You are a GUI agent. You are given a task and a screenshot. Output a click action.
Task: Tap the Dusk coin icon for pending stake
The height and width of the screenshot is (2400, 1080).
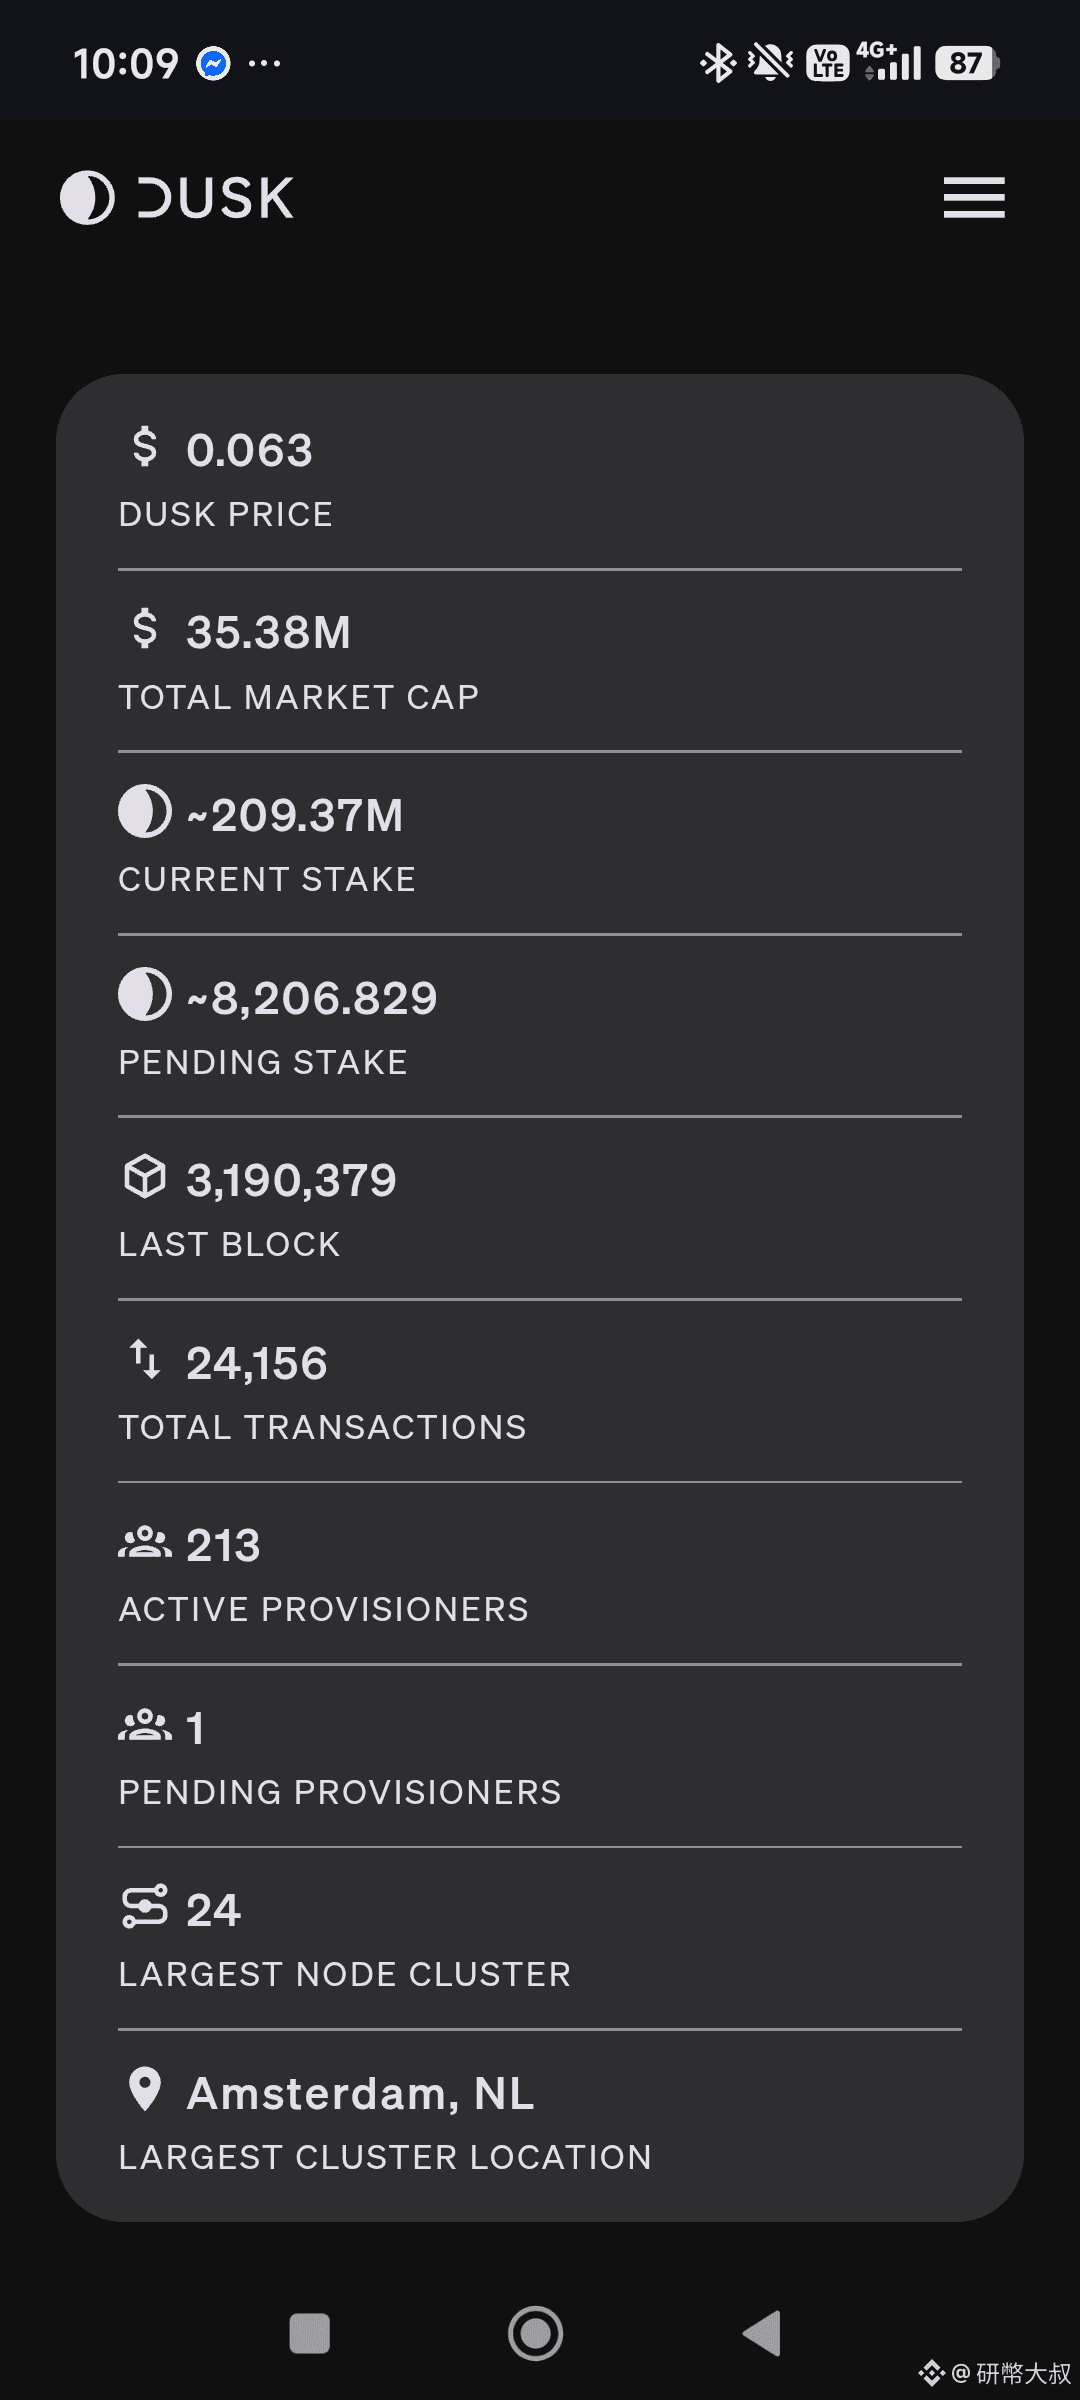[x=145, y=994]
